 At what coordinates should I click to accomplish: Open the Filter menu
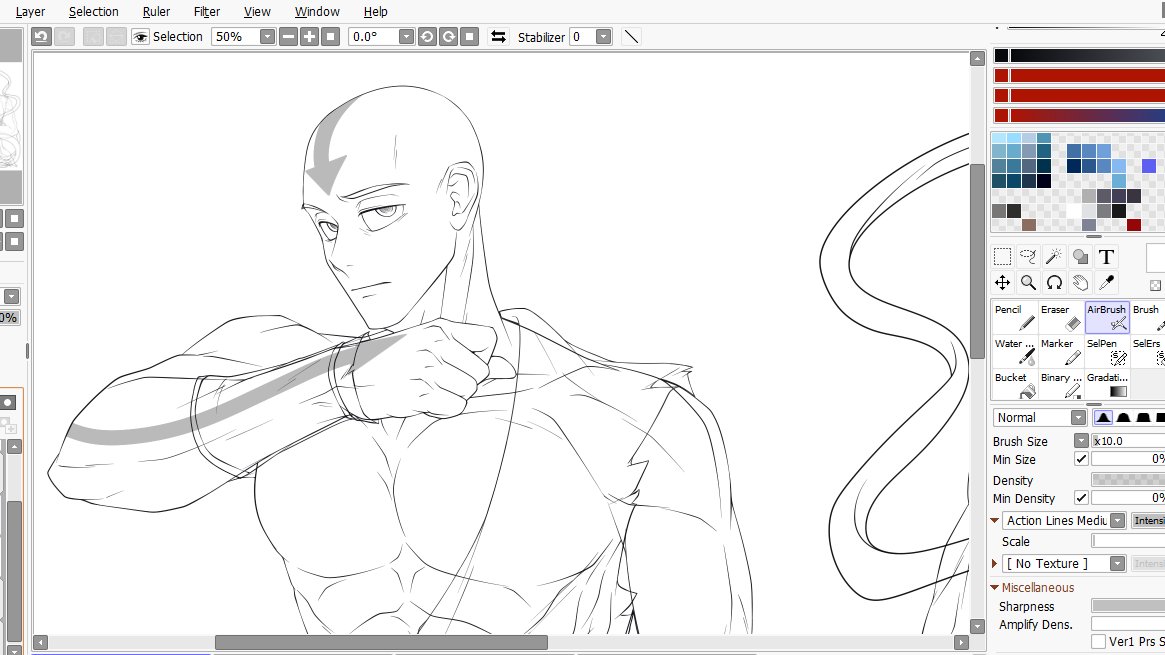207,12
